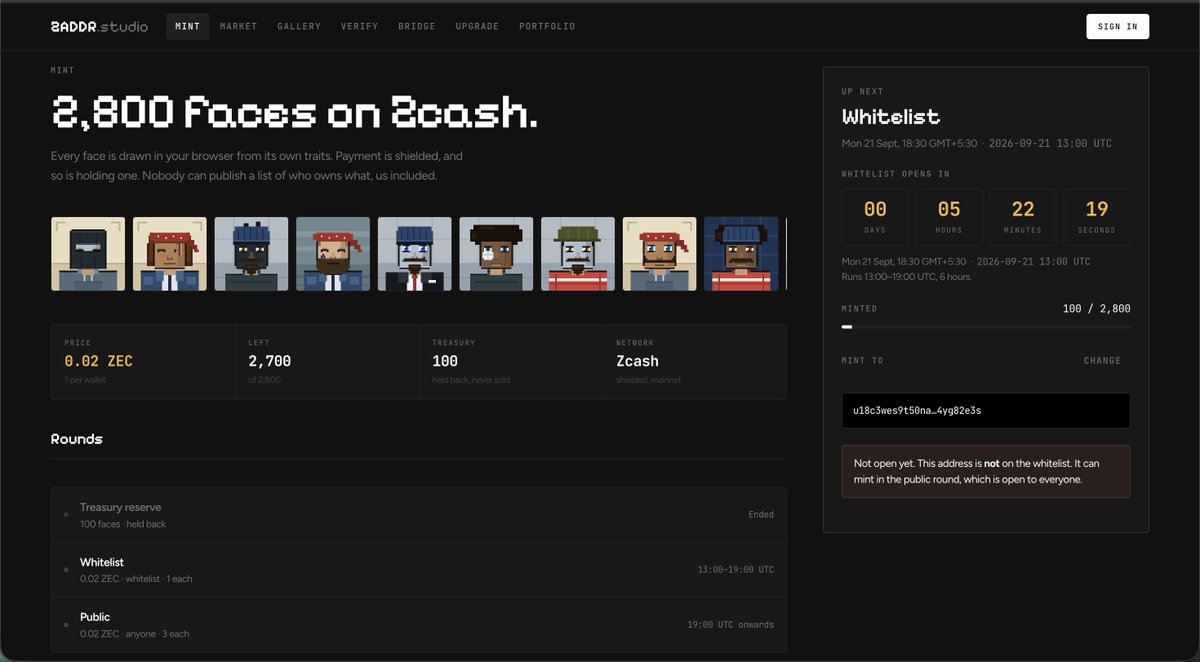The width and height of the screenshot is (1200, 662).
Task: Click "Runs 13:00–19:00 UTC, 6 hours." text
Action: pos(907,277)
